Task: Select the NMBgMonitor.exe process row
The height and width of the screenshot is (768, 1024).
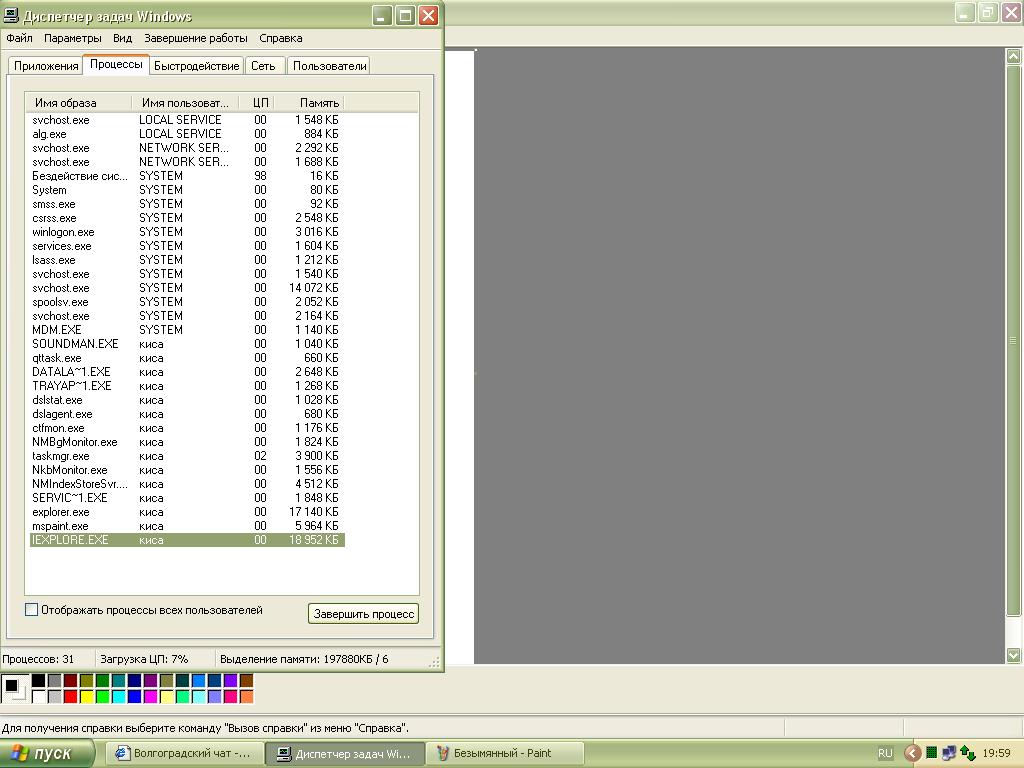Action: (187, 442)
